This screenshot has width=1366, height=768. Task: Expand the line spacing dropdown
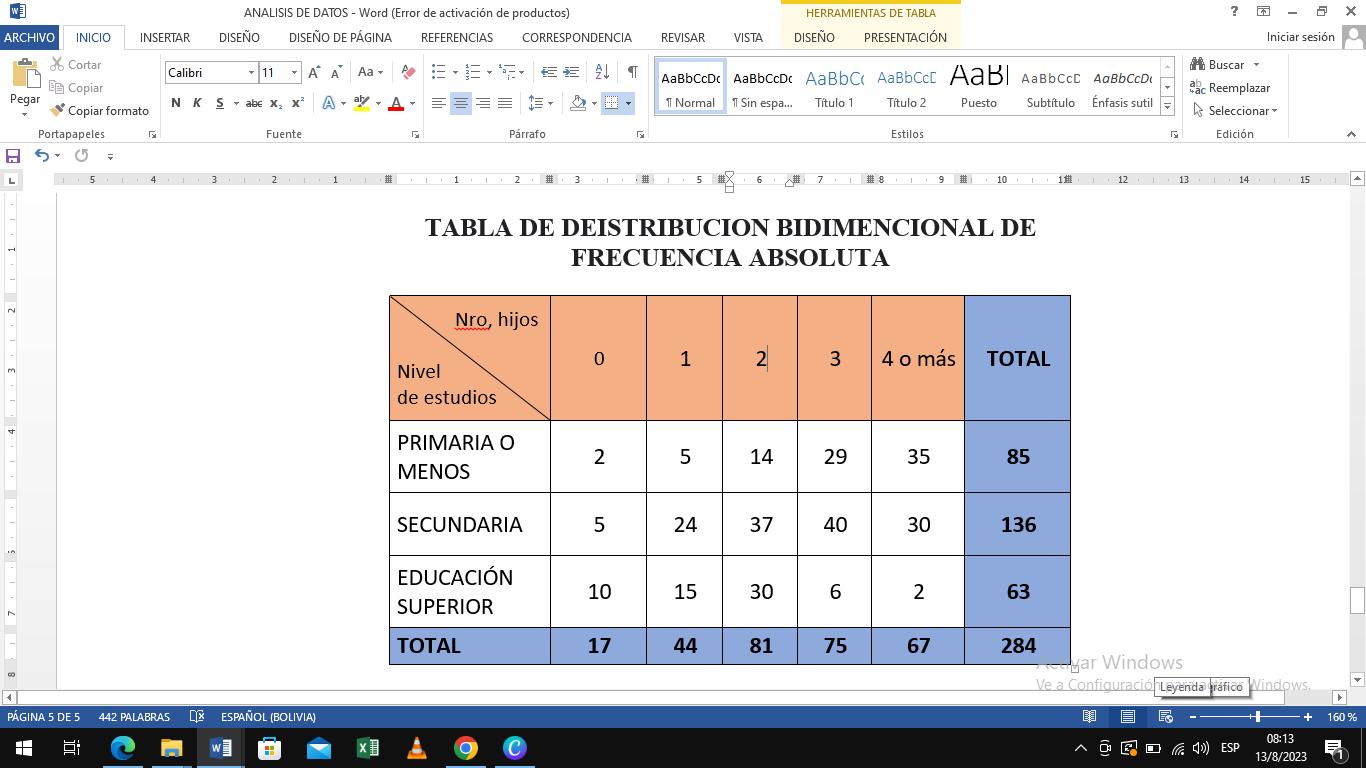550,103
